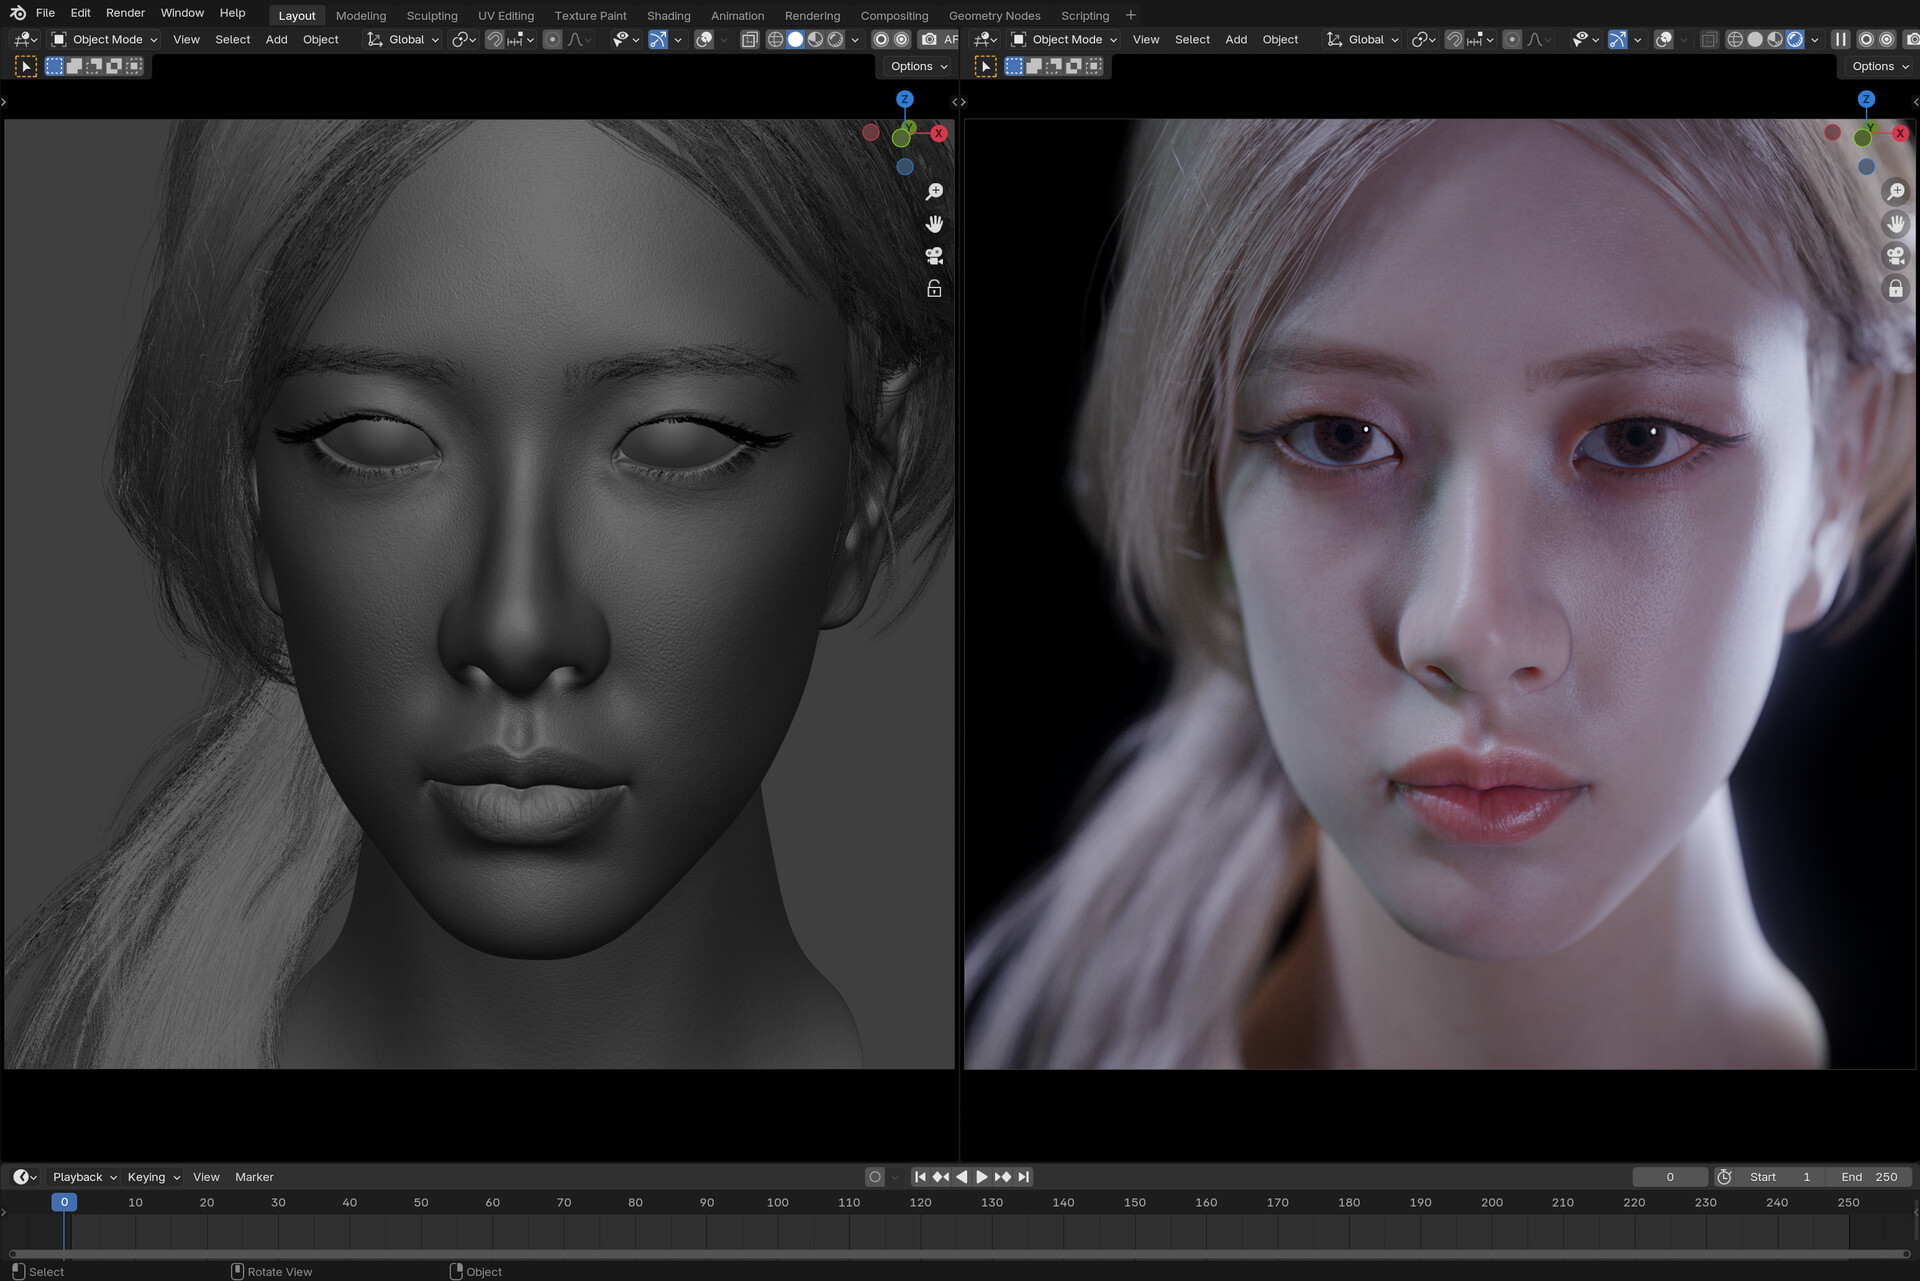
Task: Enable auto keyframing in the timeline
Action: tap(875, 1177)
